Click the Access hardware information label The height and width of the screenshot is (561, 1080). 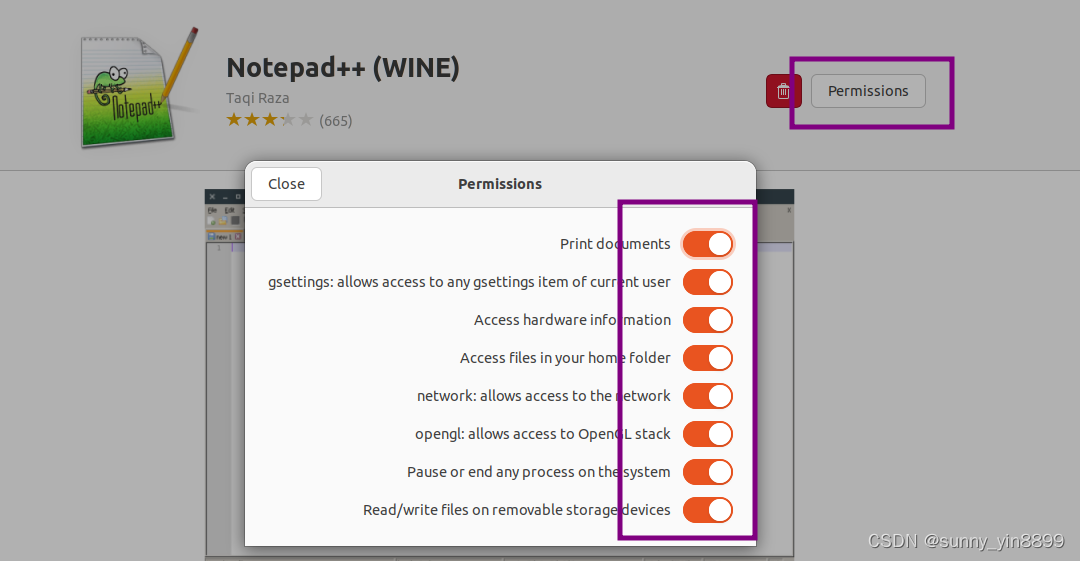pos(572,320)
